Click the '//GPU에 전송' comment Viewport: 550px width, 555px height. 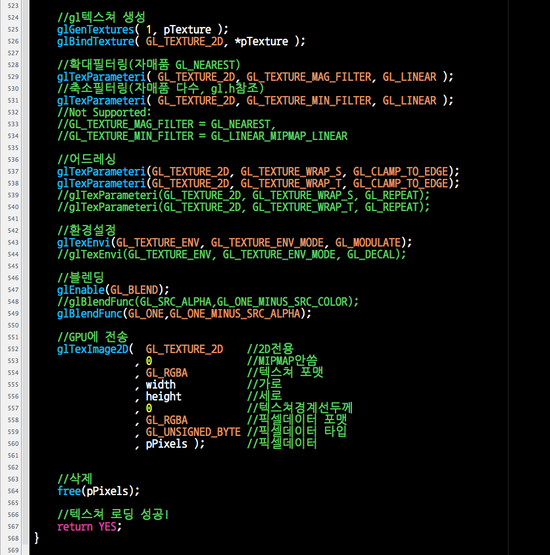click(92, 337)
